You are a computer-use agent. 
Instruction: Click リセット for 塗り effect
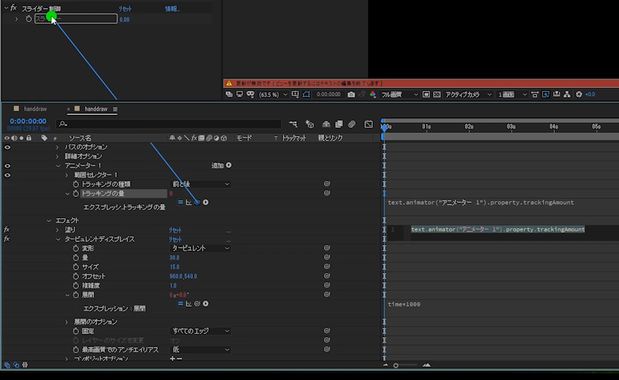pyautogui.click(x=175, y=230)
